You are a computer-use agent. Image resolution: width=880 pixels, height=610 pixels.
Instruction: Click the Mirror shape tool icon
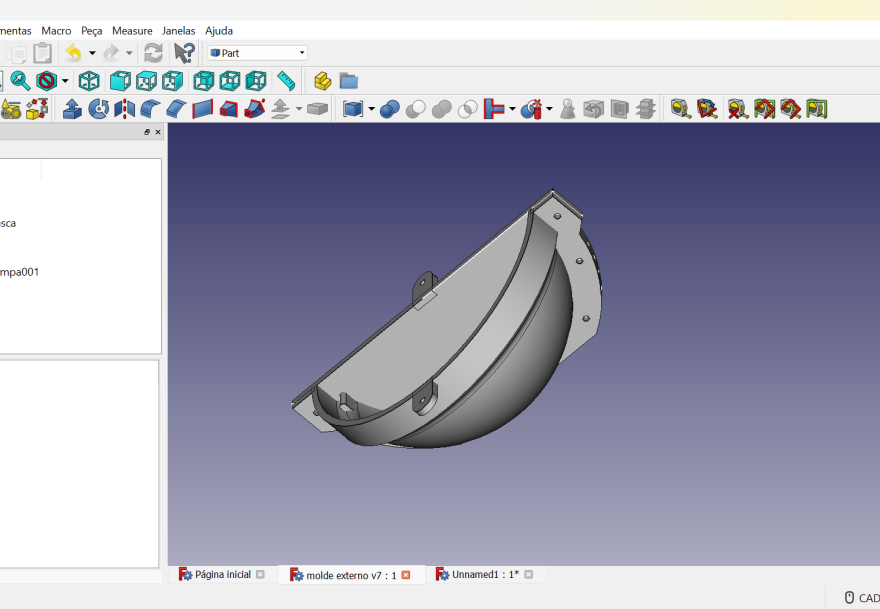(x=124, y=108)
